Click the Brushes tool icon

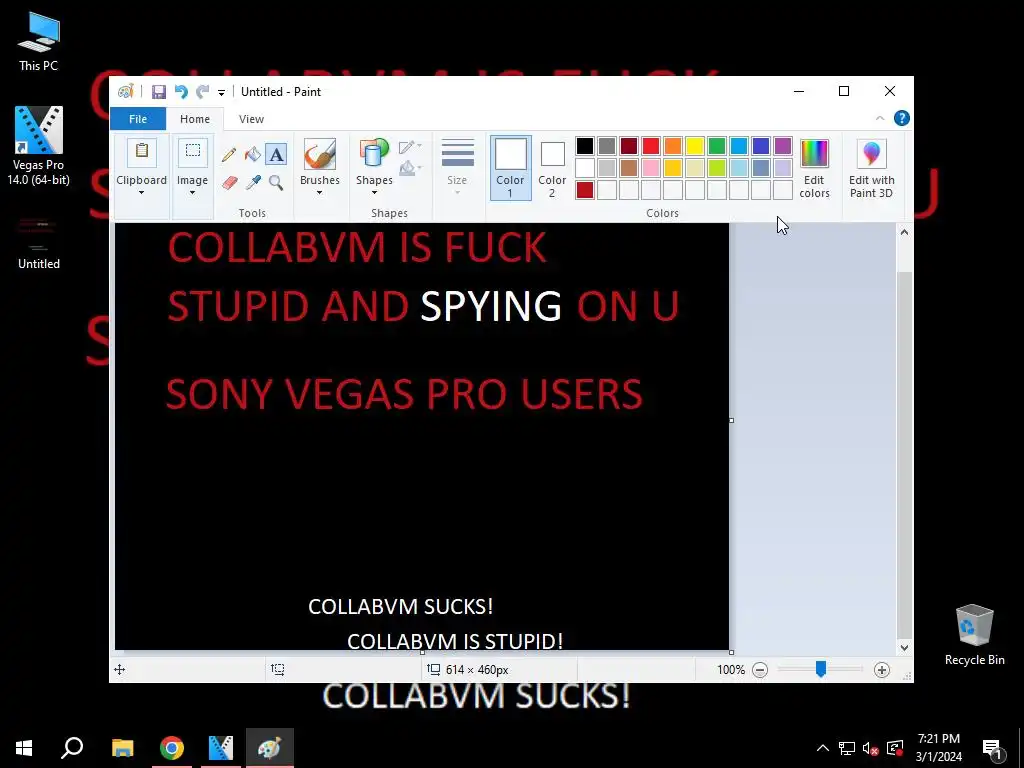(320, 155)
